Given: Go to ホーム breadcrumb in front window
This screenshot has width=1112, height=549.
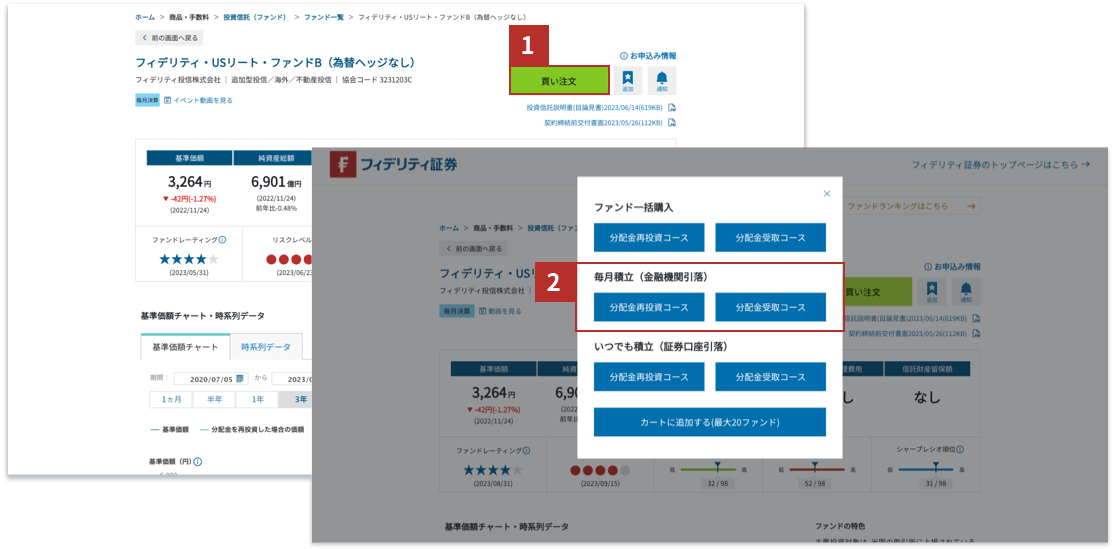Looking at the screenshot, I should point(449,228).
